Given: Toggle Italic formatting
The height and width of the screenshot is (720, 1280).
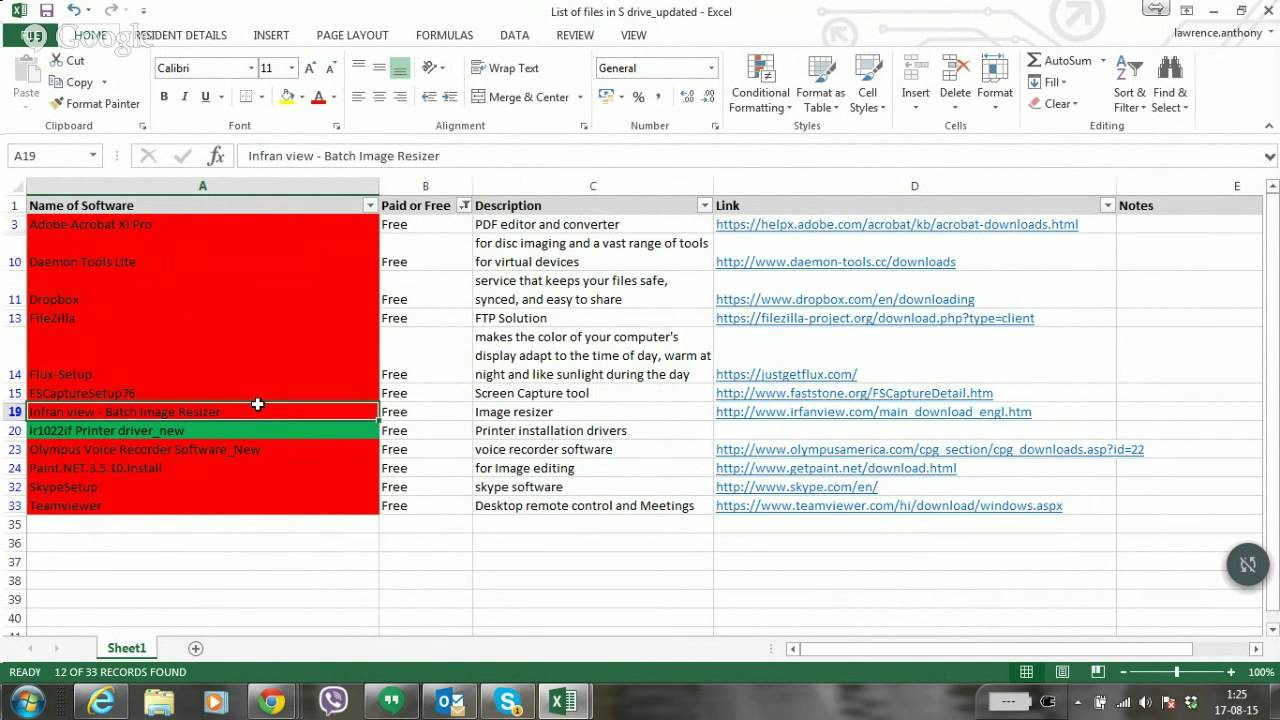Looking at the screenshot, I should coord(185,97).
